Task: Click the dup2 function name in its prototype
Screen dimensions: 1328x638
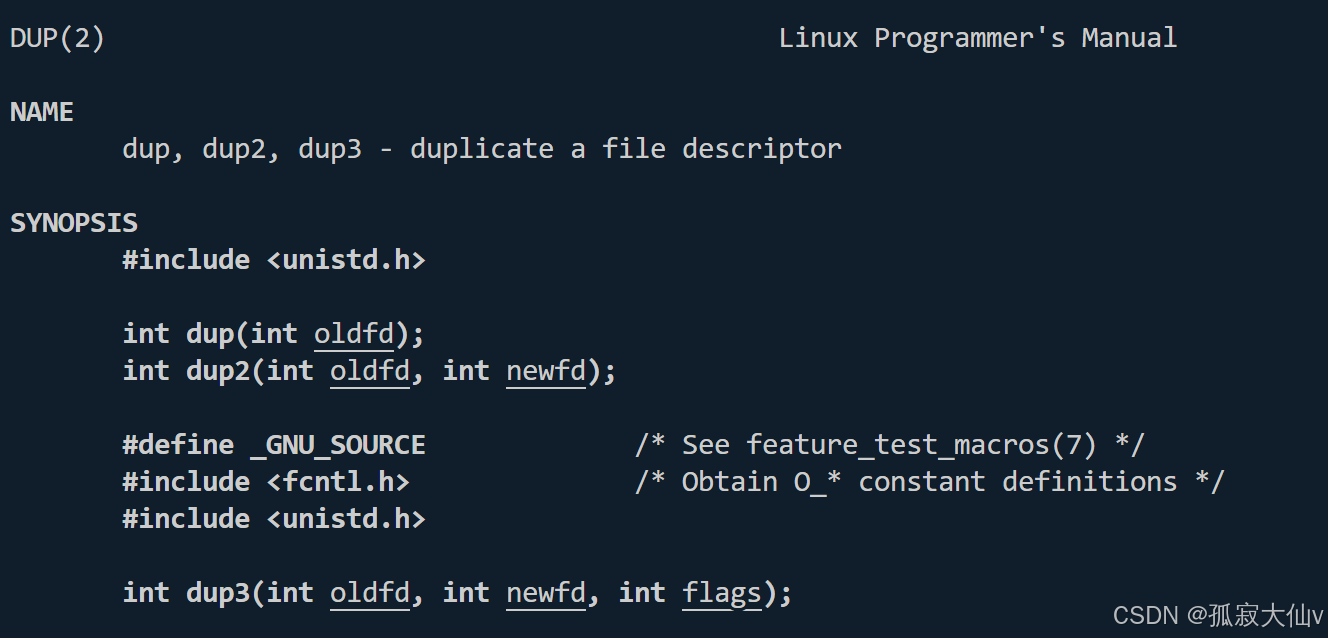Action: (217, 371)
